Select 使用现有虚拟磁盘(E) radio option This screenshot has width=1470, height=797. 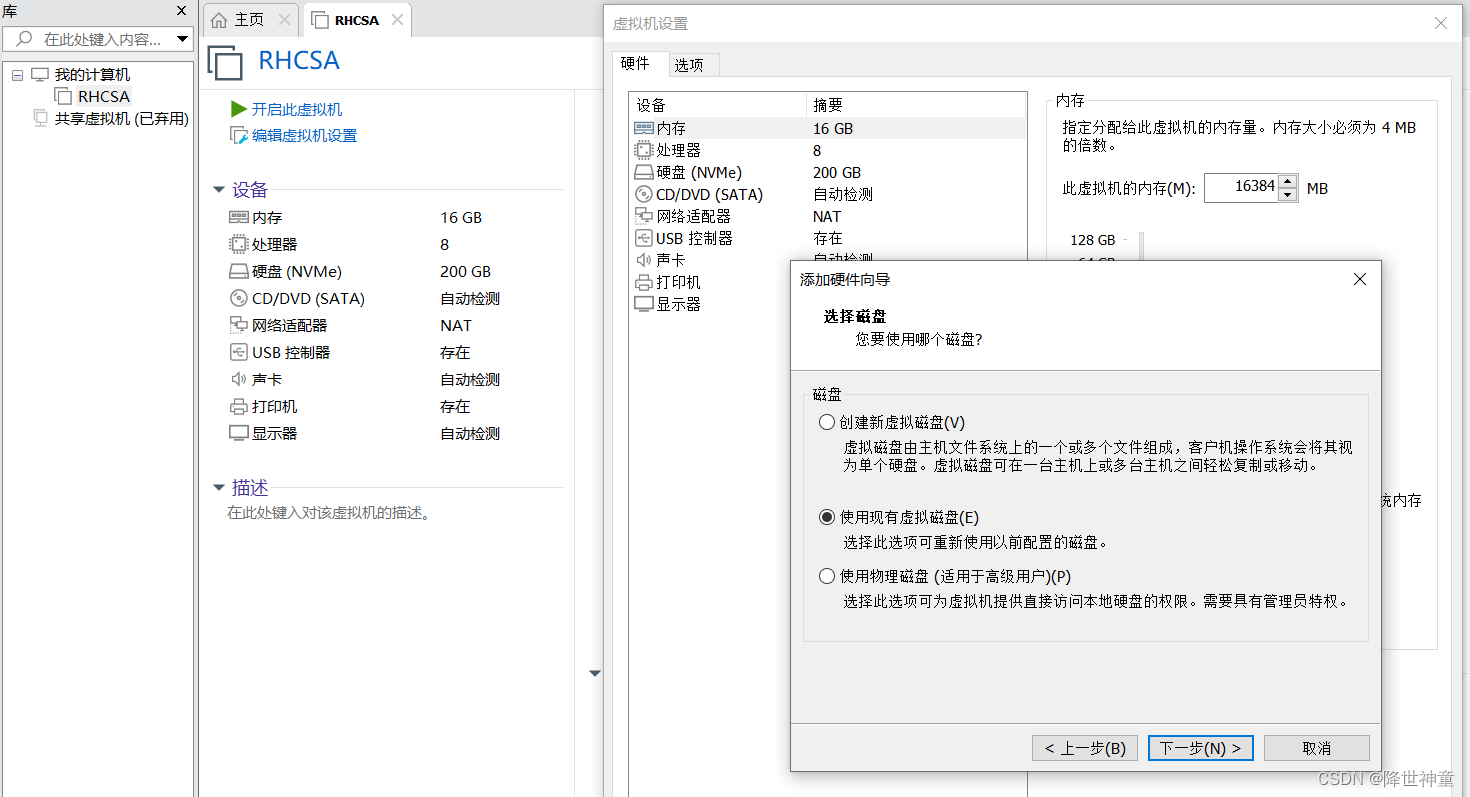click(827, 517)
